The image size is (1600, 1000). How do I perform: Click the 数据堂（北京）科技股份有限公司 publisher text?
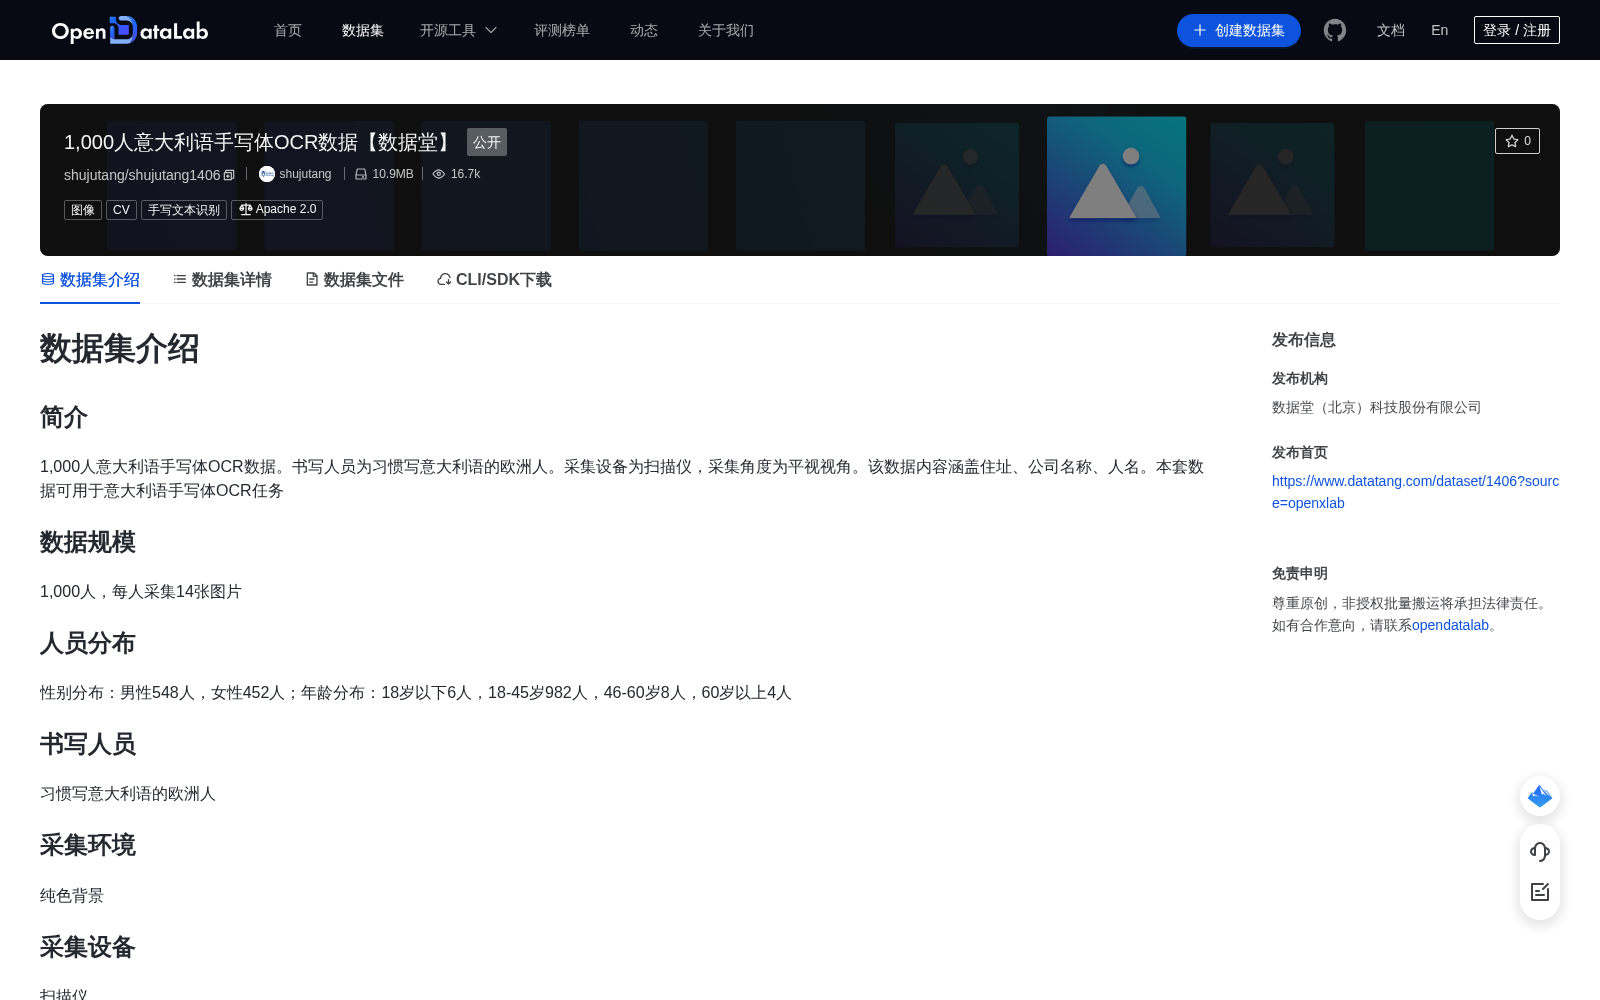pyautogui.click(x=1376, y=407)
